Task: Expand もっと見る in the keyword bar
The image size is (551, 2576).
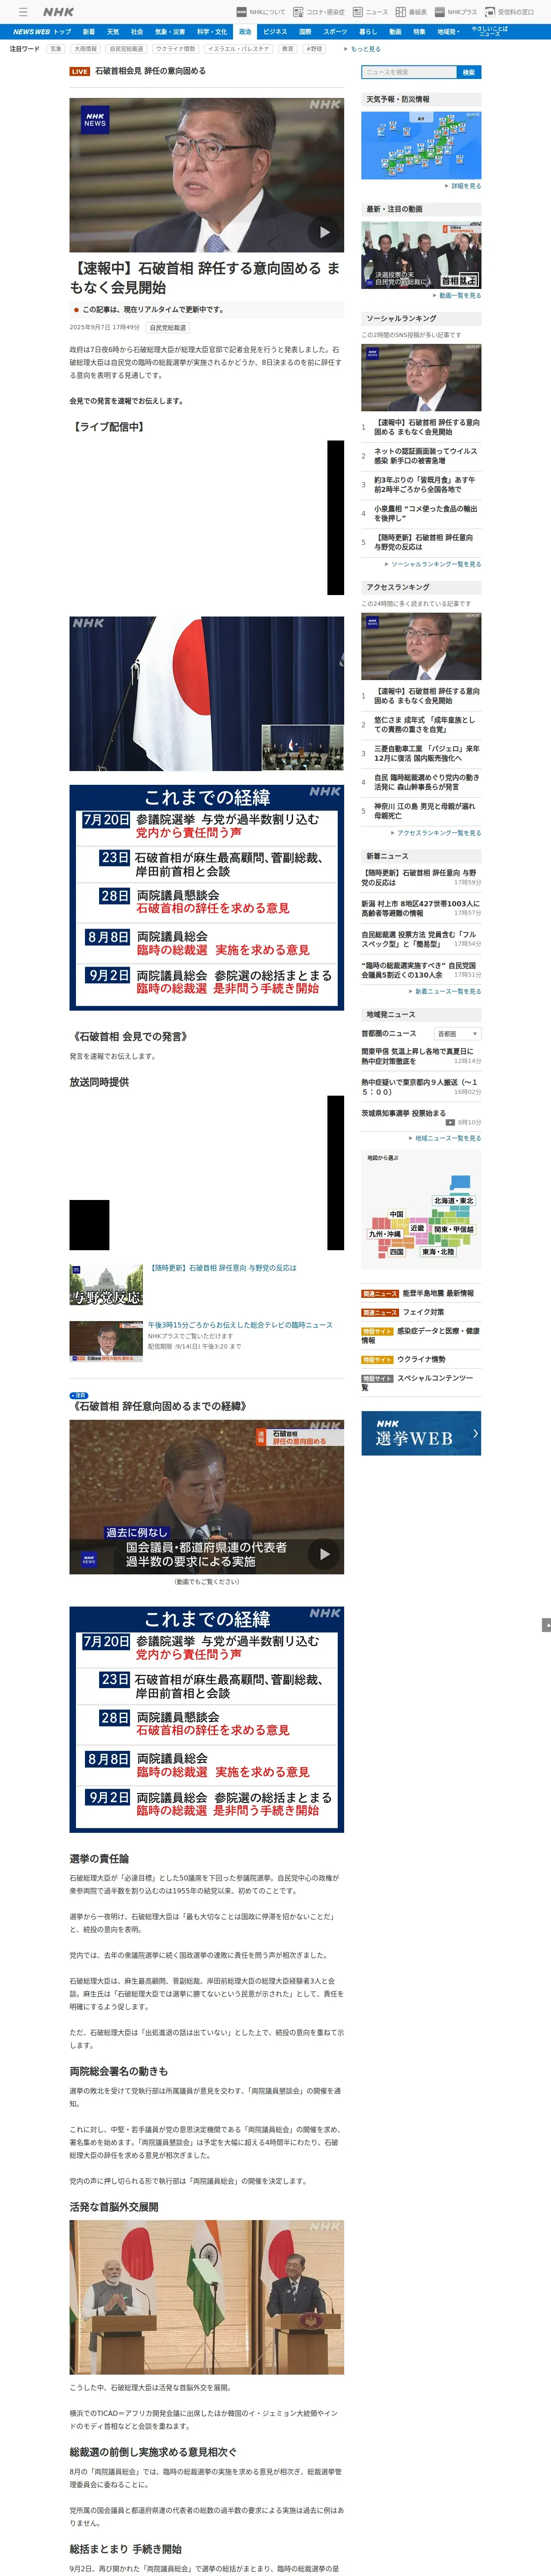Action: 362,48
